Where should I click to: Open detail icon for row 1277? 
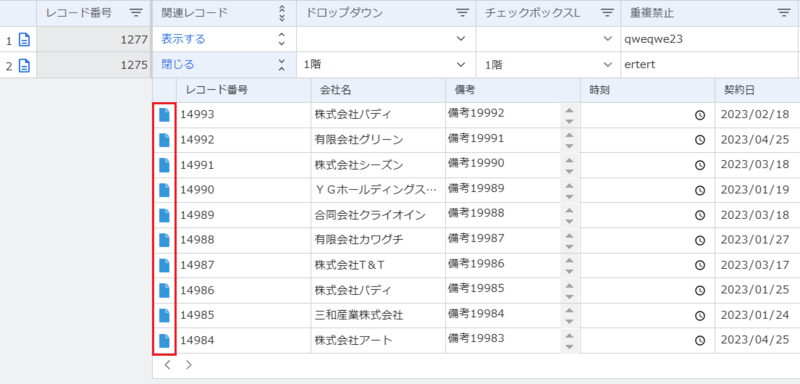(x=24, y=40)
